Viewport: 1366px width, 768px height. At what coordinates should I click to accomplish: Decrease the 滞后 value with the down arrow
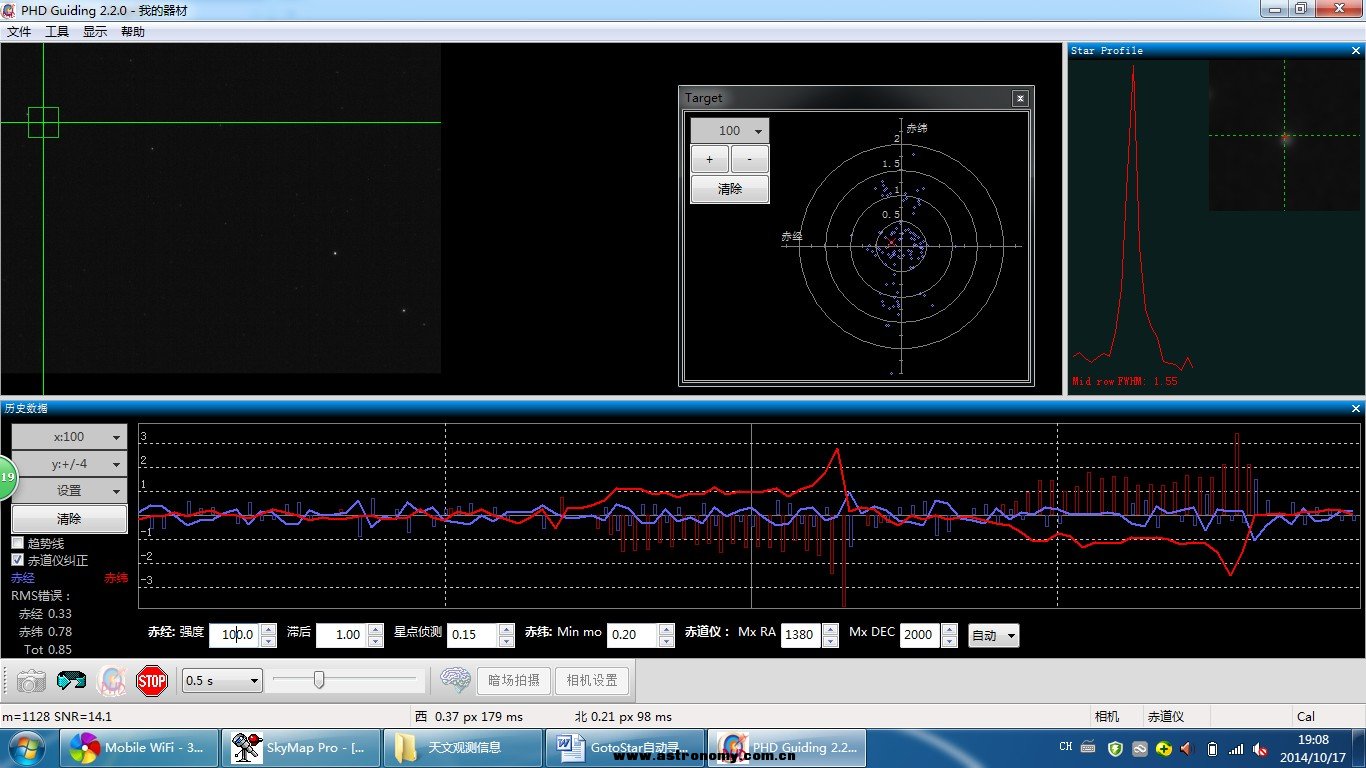click(375, 642)
